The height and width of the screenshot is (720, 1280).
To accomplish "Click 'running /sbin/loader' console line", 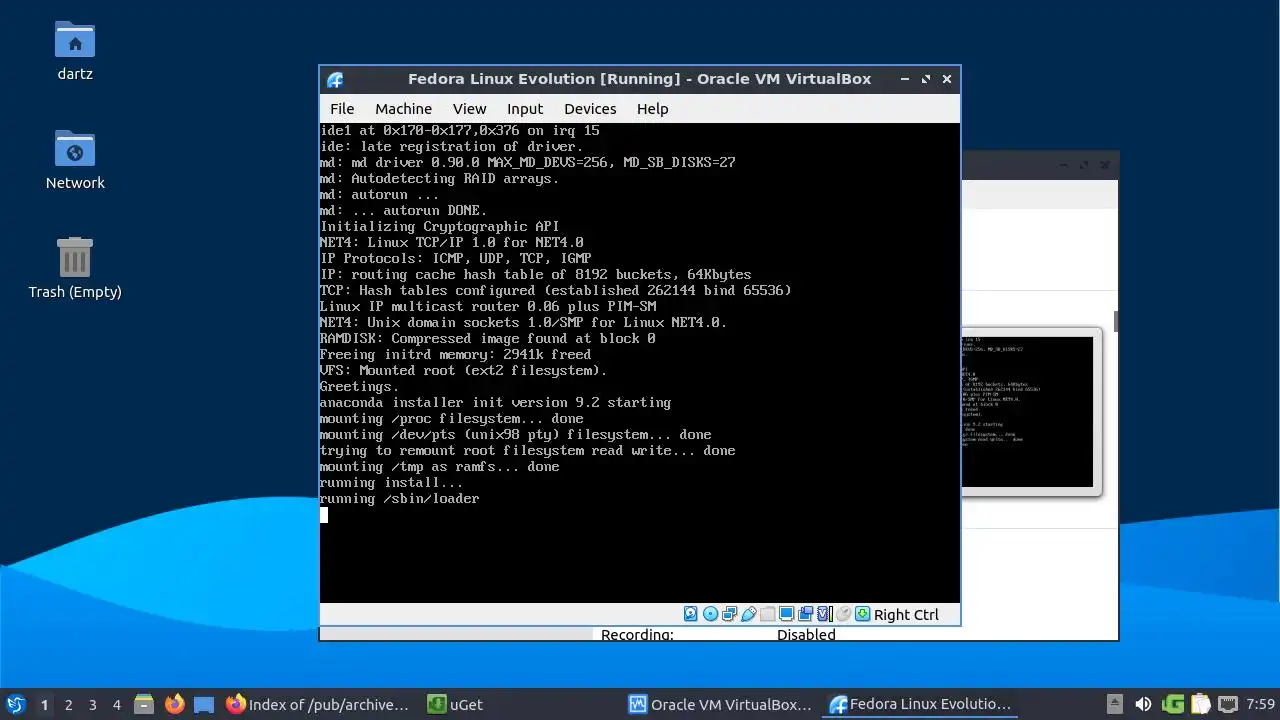I will (399, 498).
